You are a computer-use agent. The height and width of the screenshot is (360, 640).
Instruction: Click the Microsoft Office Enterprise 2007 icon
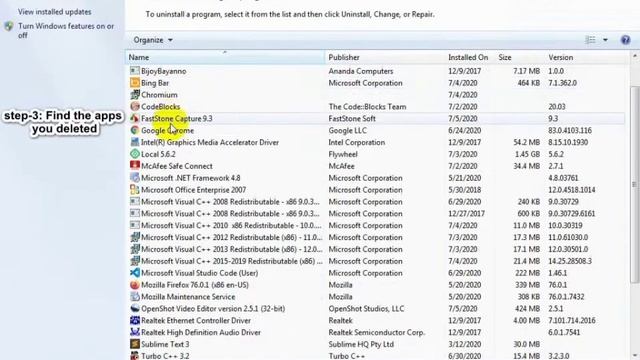tap(135, 189)
